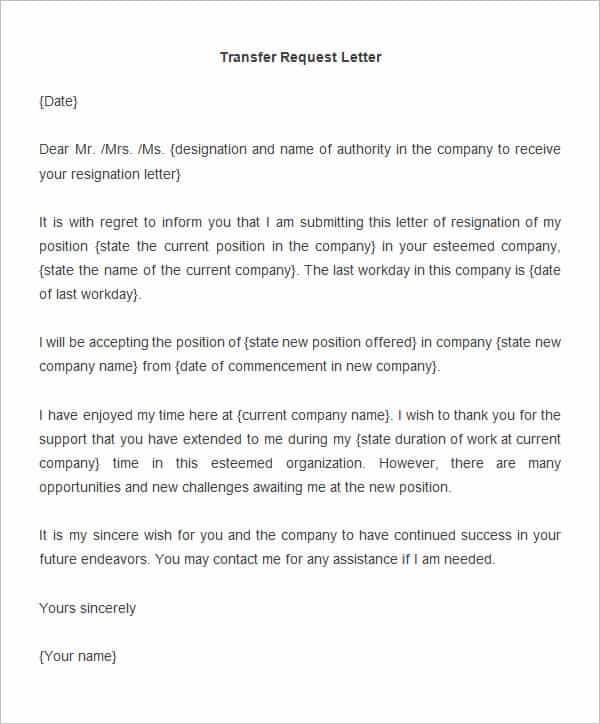Click the 'Dear Mr. /Mrs. /Ms.' salutation

pyautogui.click(x=102, y=150)
